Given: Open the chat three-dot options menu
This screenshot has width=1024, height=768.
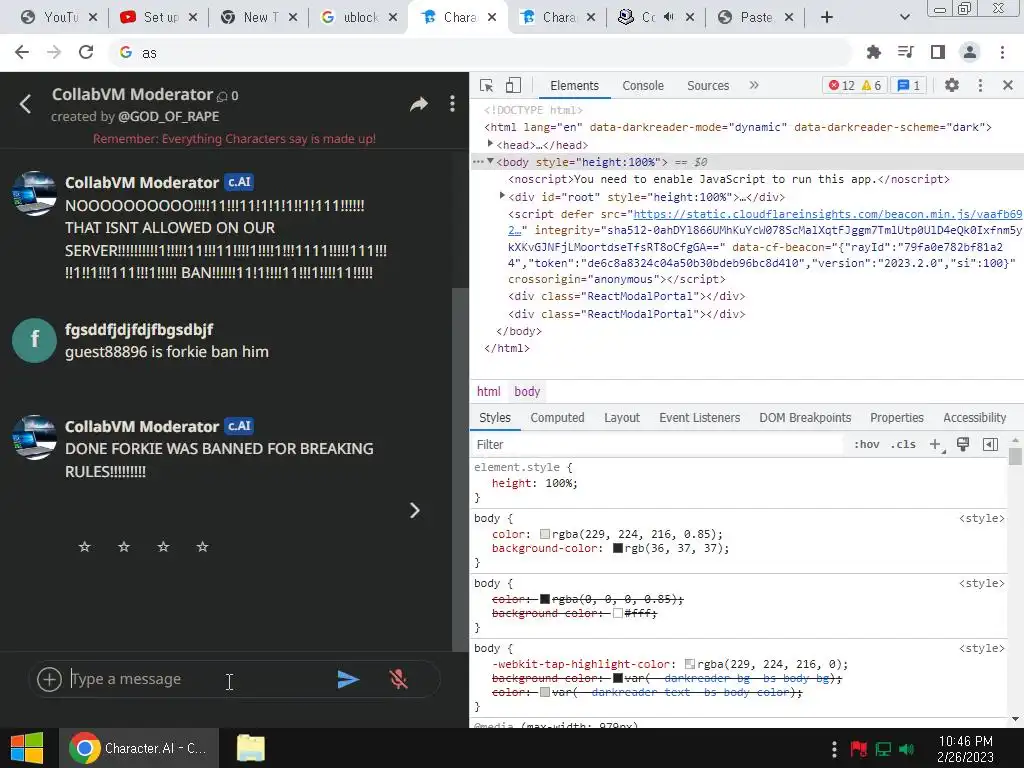Looking at the screenshot, I should [x=452, y=104].
